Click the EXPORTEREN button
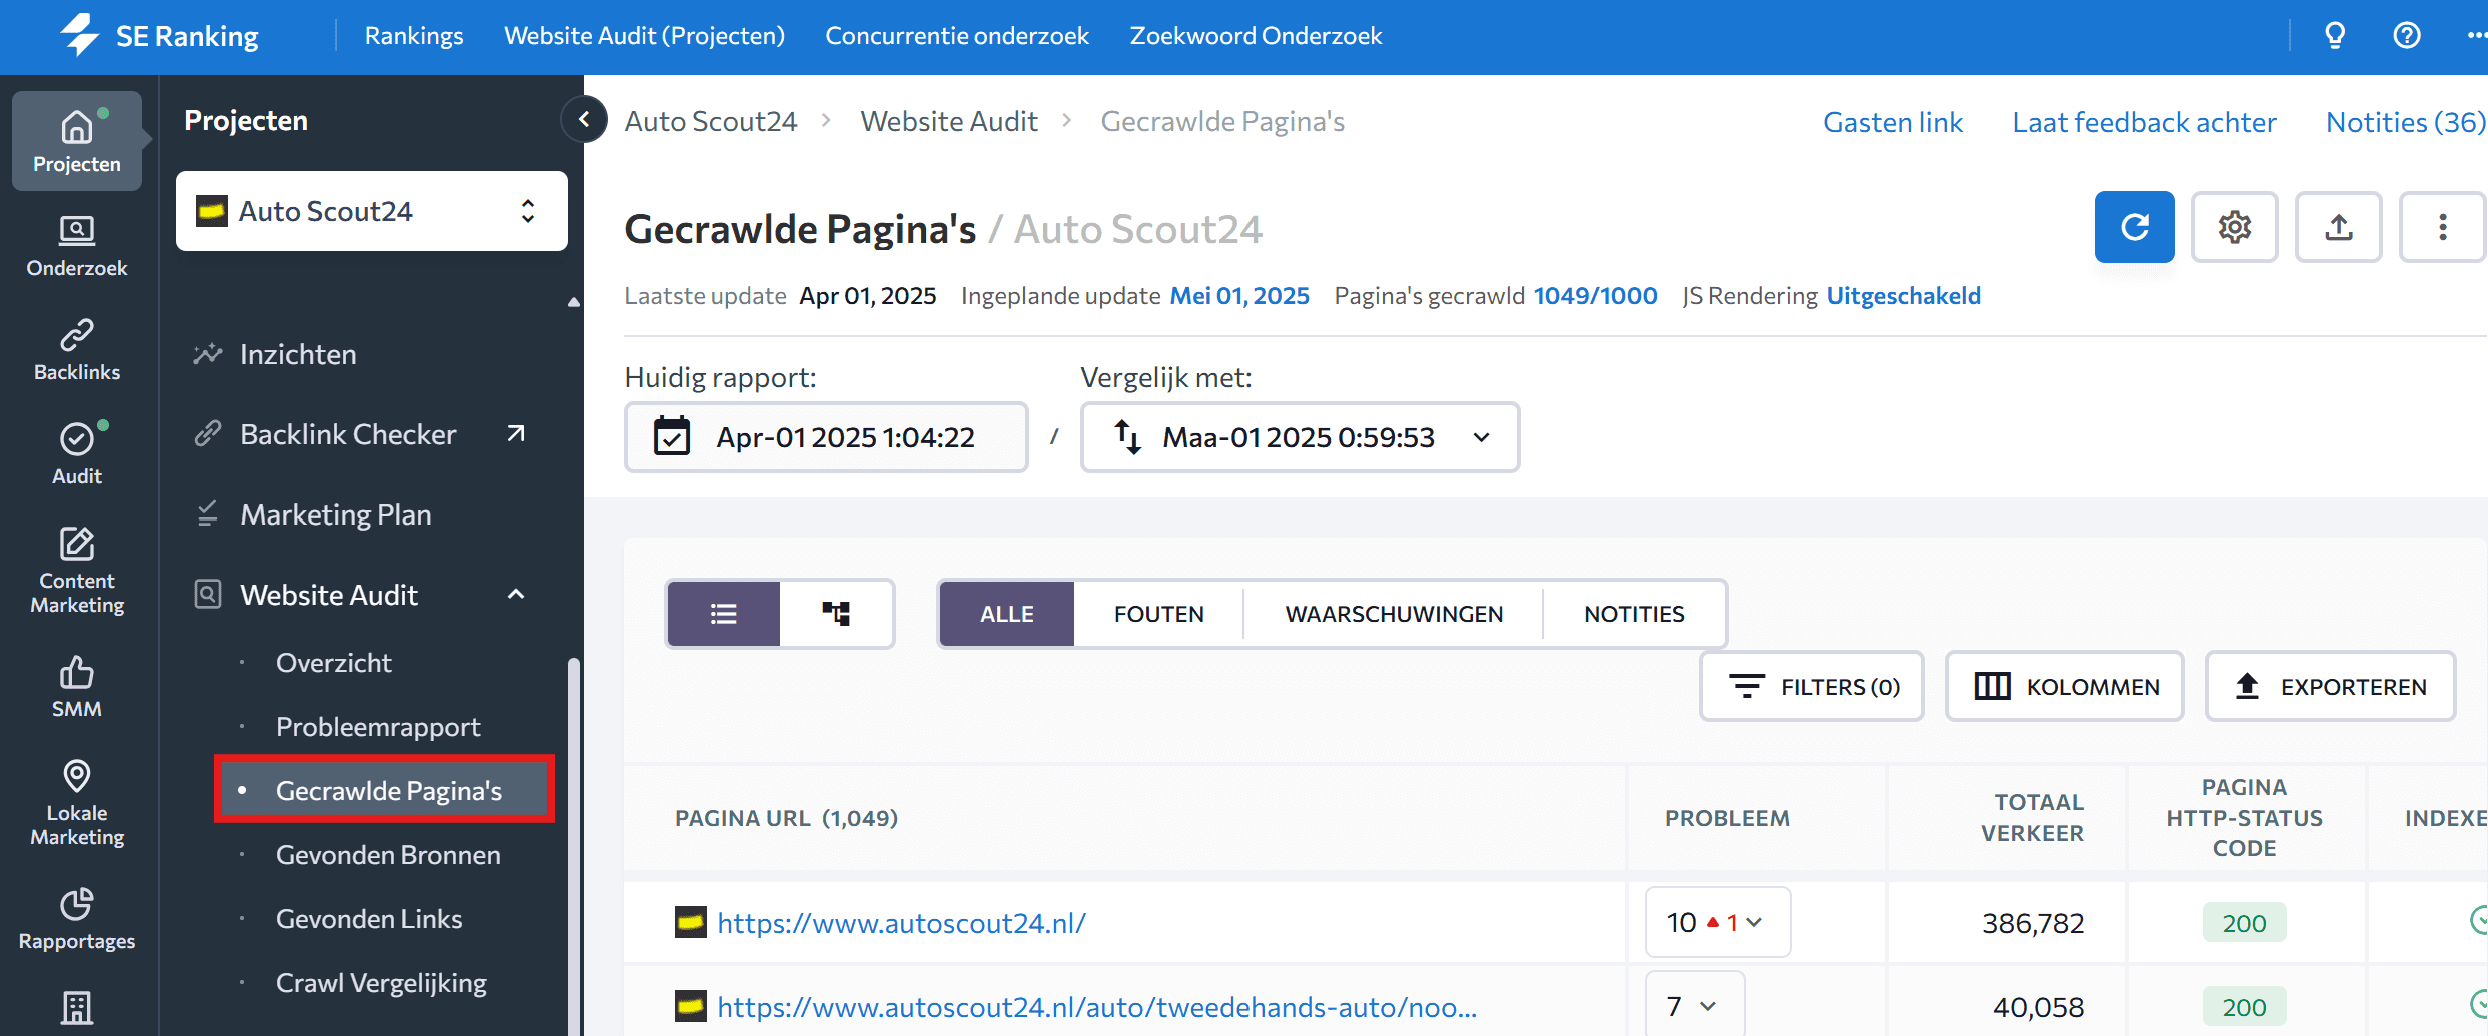The width and height of the screenshot is (2488, 1036). click(x=2331, y=687)
